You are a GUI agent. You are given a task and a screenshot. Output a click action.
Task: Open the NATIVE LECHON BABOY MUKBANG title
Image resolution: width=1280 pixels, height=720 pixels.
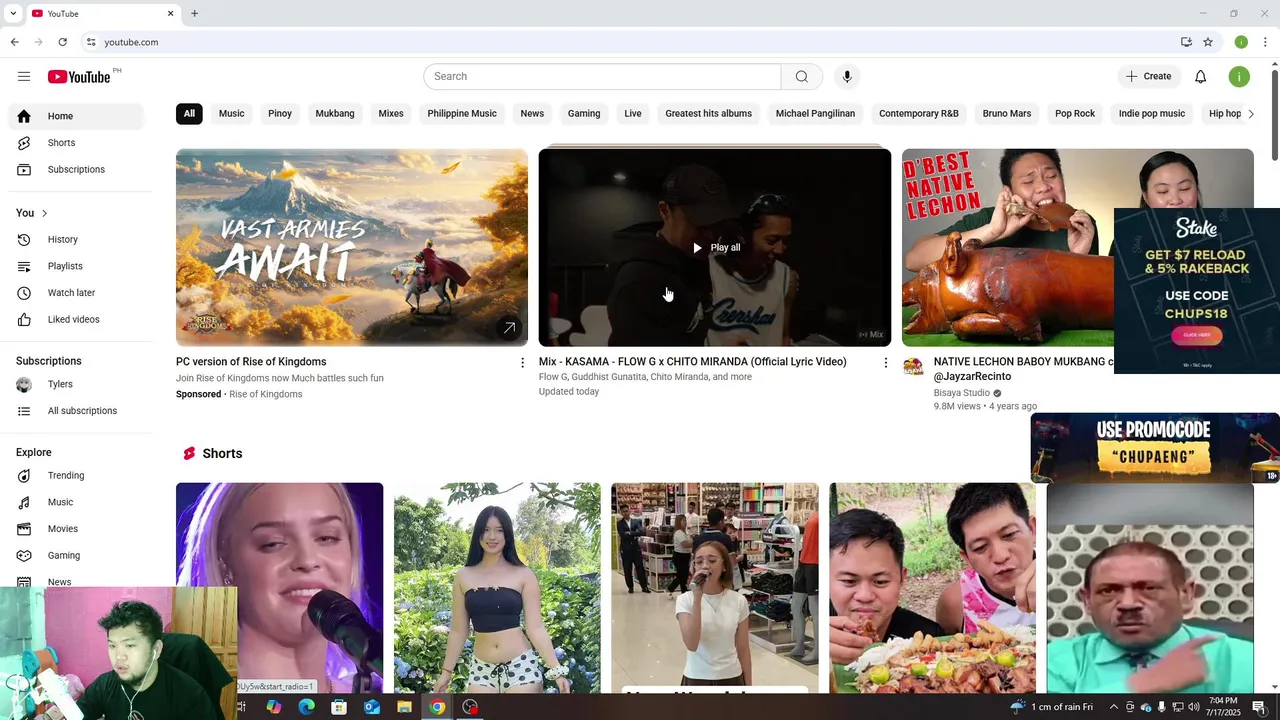click(x=1023, y=369)
